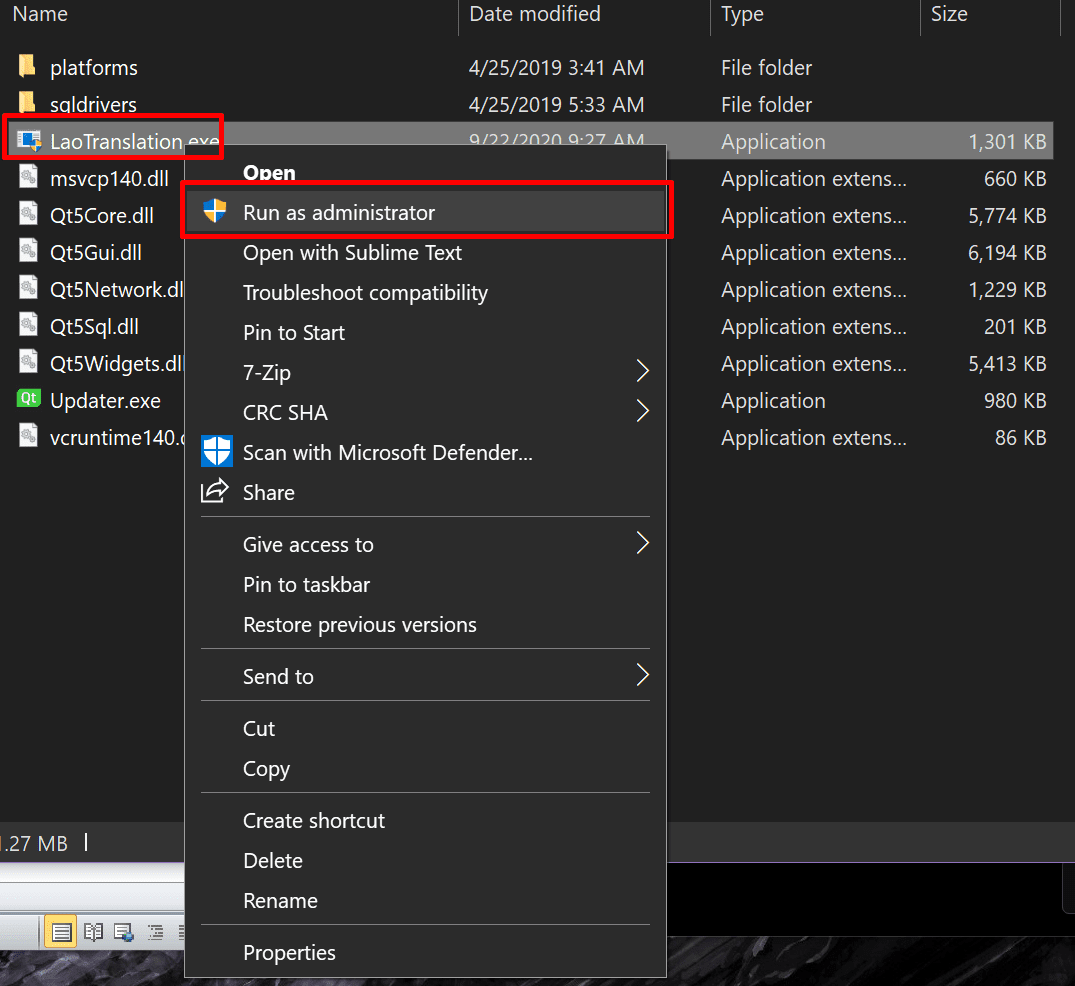Click the Run as administrator shield icon
Screen dimensions: 1075x986
pos(215,212)
